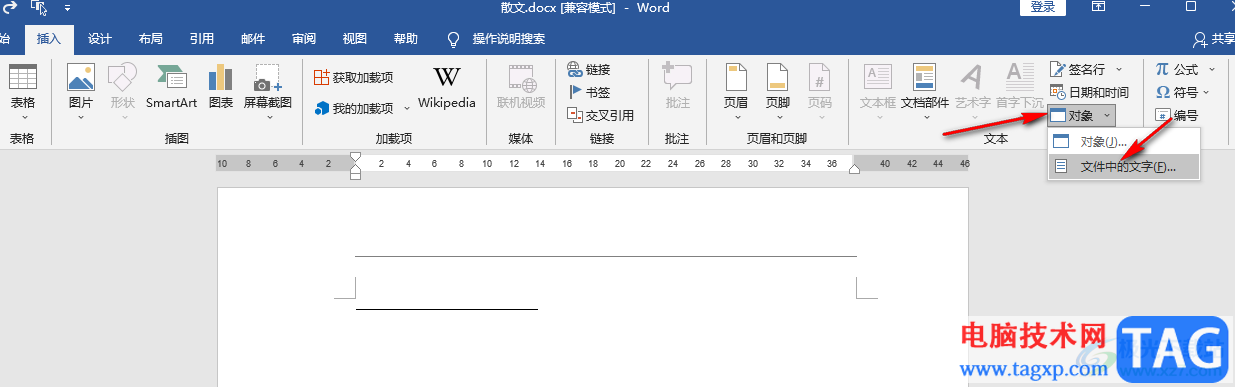Open the Screenshot (屏幕截图) tool
Screen dimensions: 1235x387
click(x=268, y=90)
